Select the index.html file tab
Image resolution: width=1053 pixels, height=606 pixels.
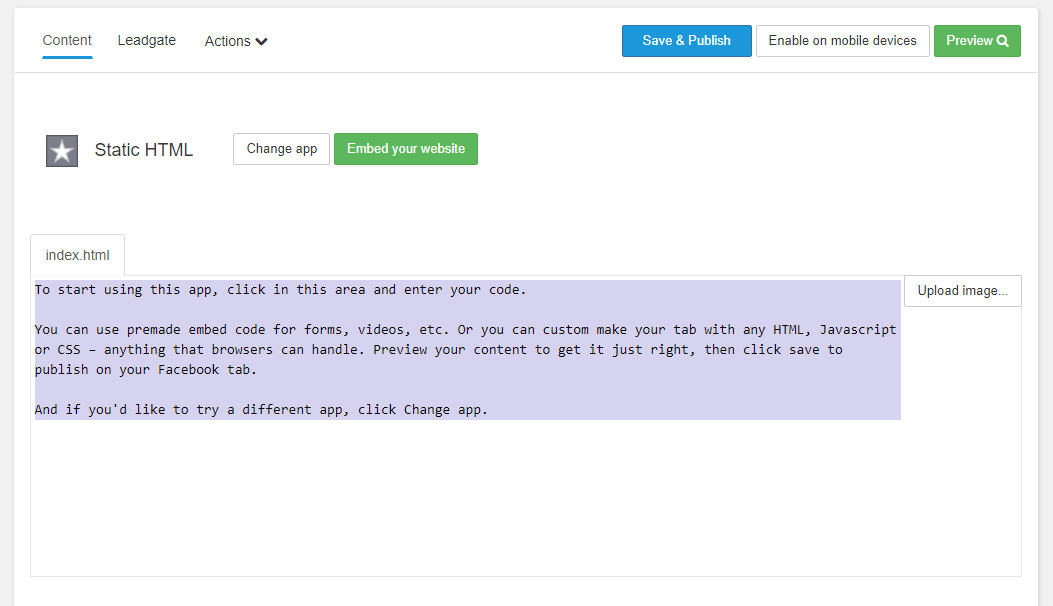click(77, 255)
